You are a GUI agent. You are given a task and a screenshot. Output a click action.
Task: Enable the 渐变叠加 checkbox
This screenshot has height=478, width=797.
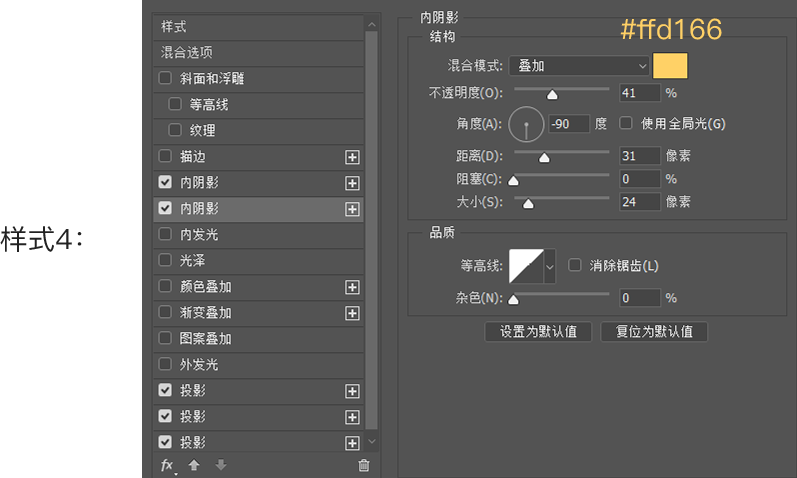coord(165,312)
